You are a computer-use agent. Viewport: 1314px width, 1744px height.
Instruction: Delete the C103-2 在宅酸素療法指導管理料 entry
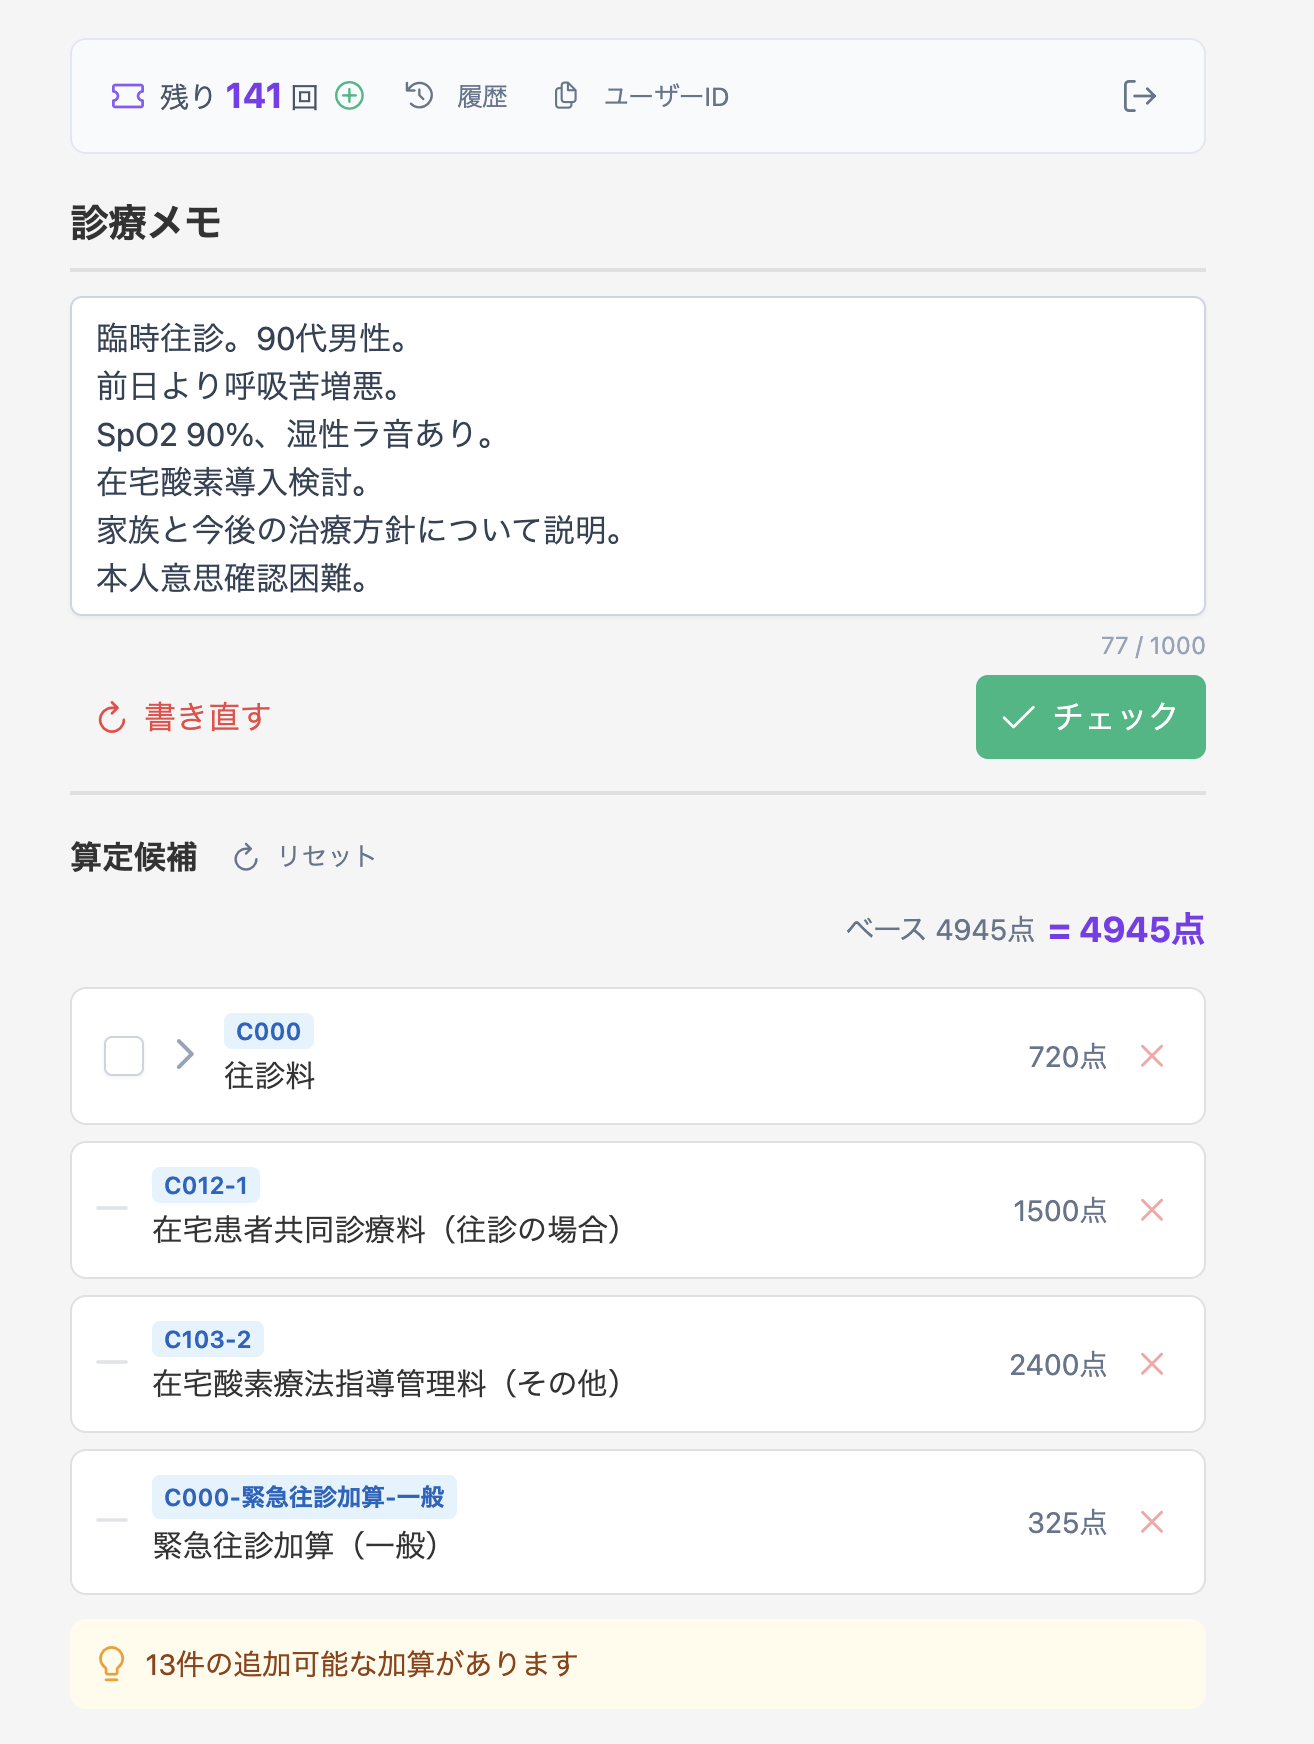[1152, 1364]
